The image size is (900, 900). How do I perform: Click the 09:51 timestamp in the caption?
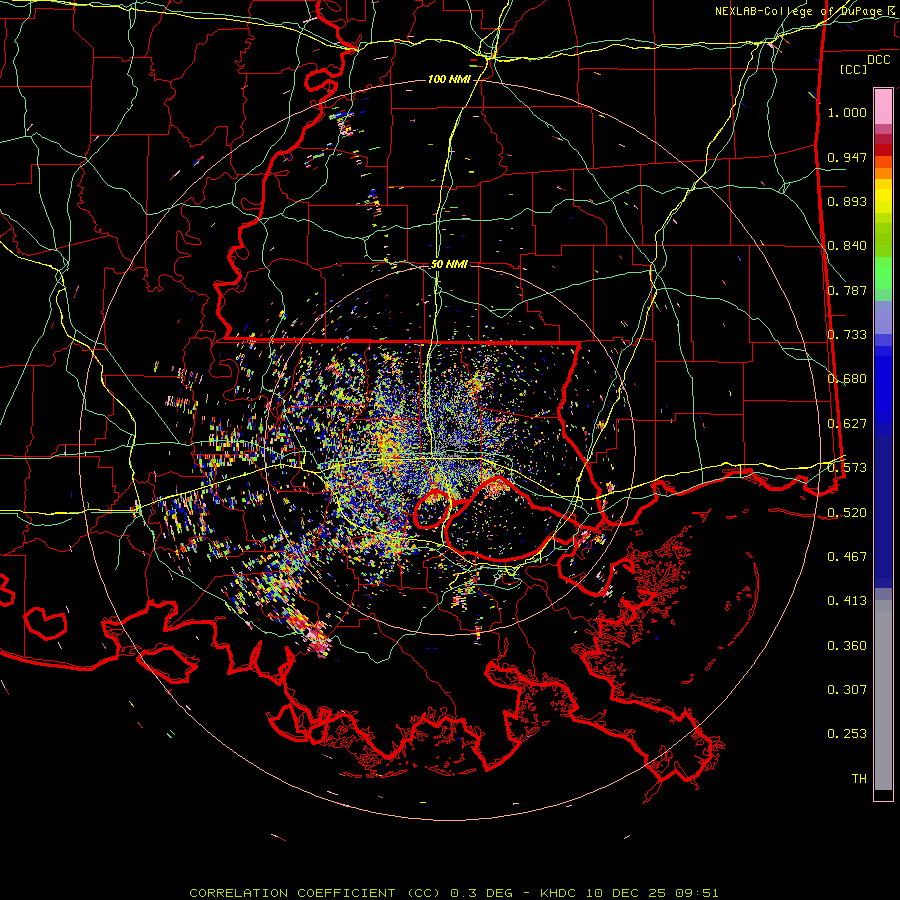[698, 893]
